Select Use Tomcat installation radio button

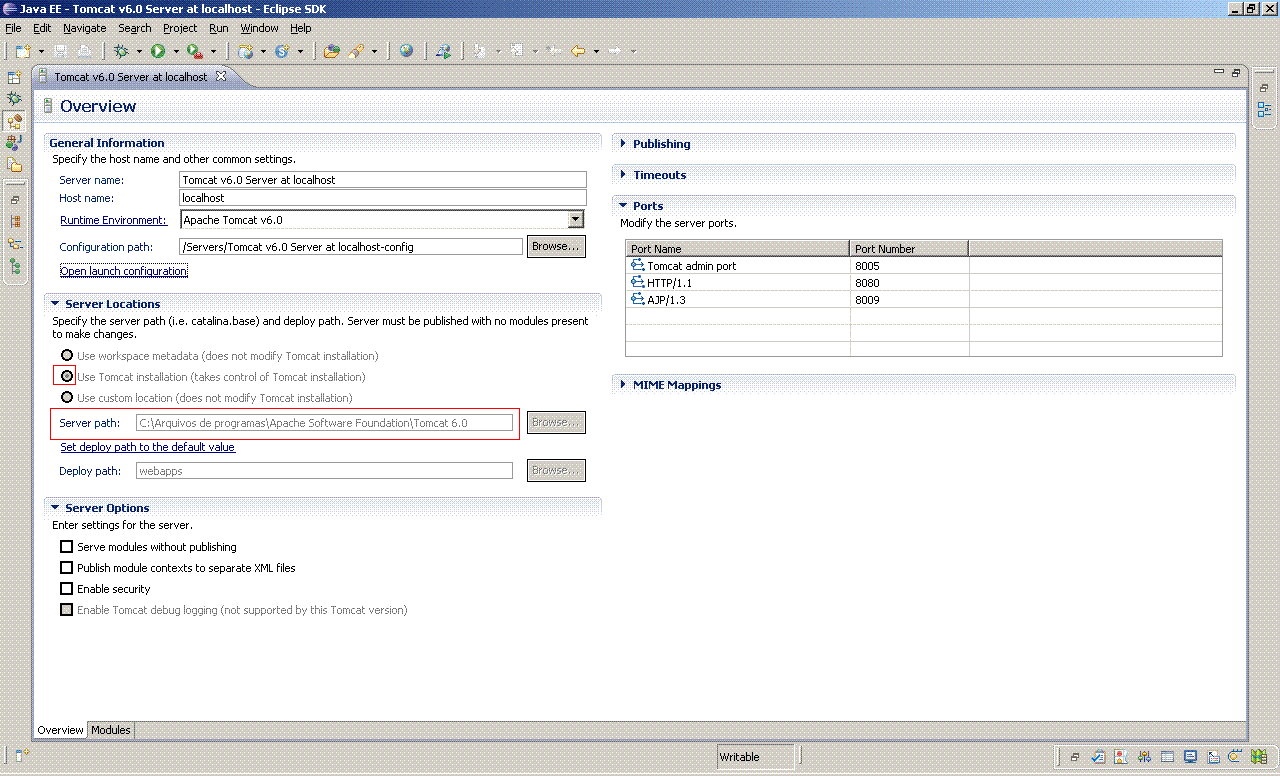[x=67, y=377]
